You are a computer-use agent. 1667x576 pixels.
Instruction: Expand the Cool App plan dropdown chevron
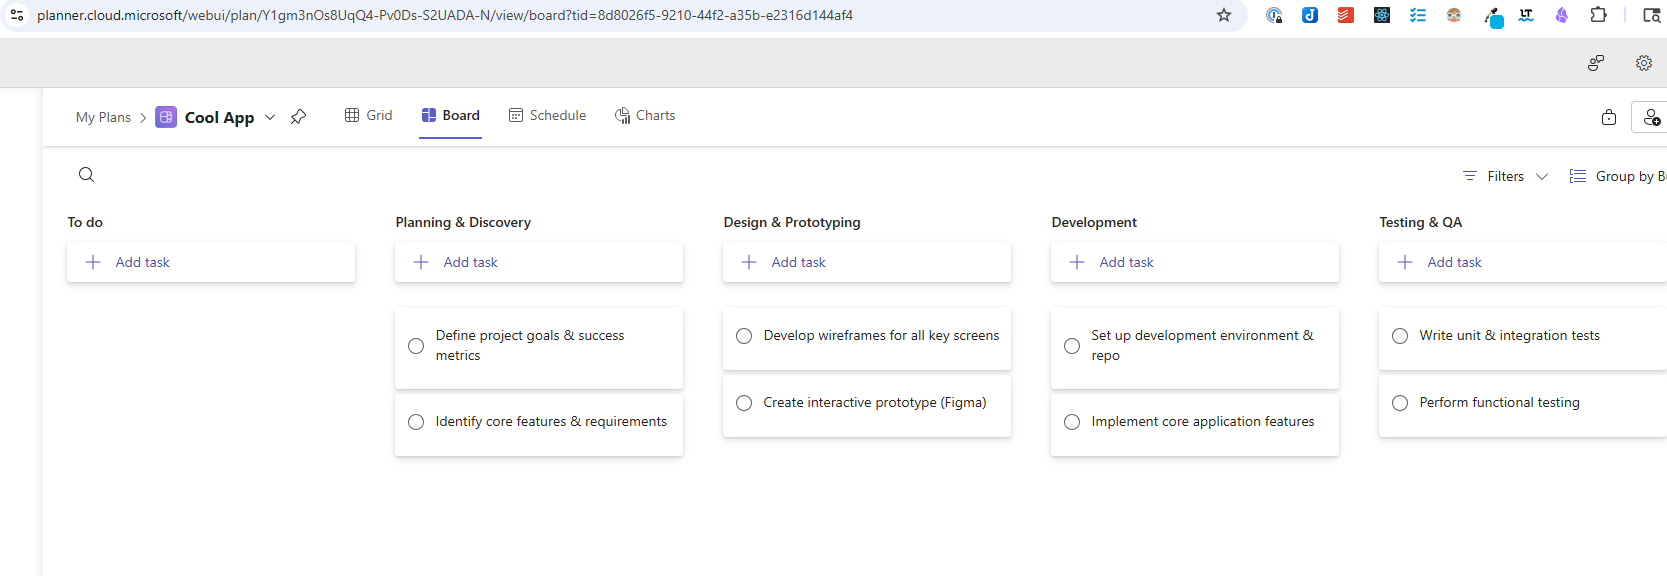pyautogui.click(x=270, y=117)
